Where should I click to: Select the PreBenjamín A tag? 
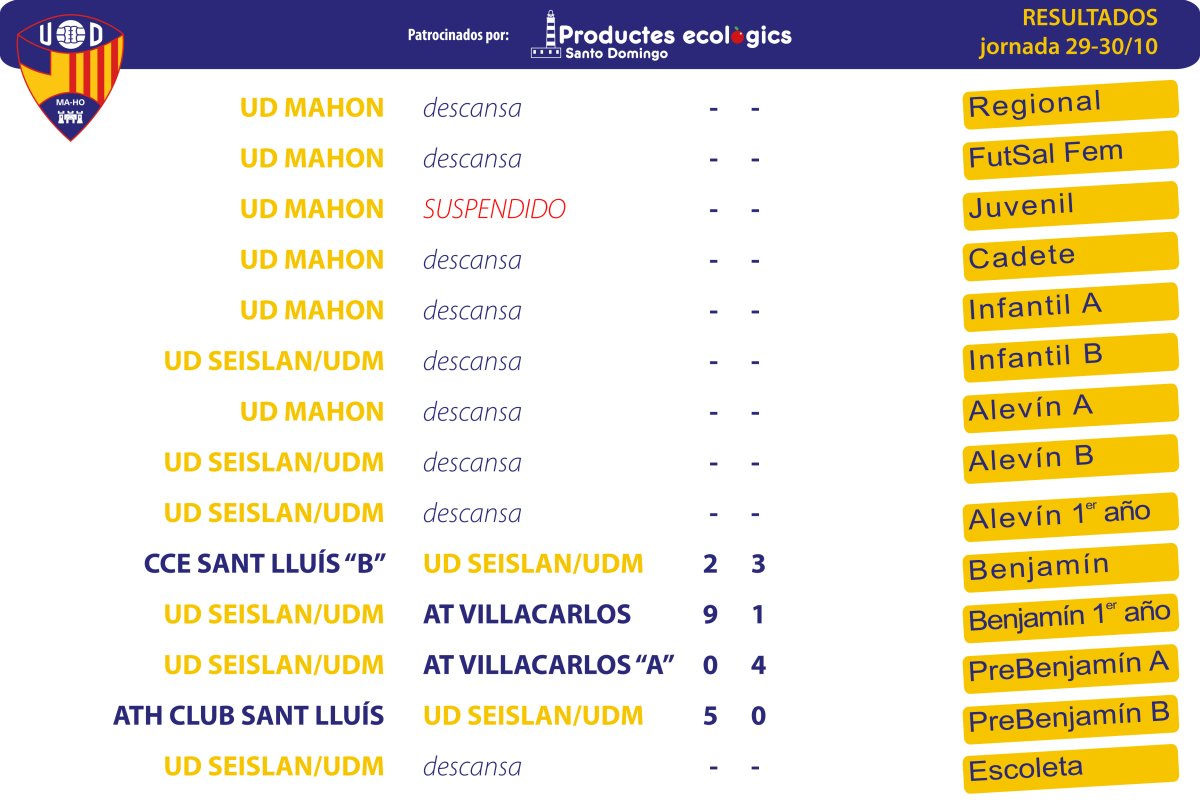[x=1071, y=668]
